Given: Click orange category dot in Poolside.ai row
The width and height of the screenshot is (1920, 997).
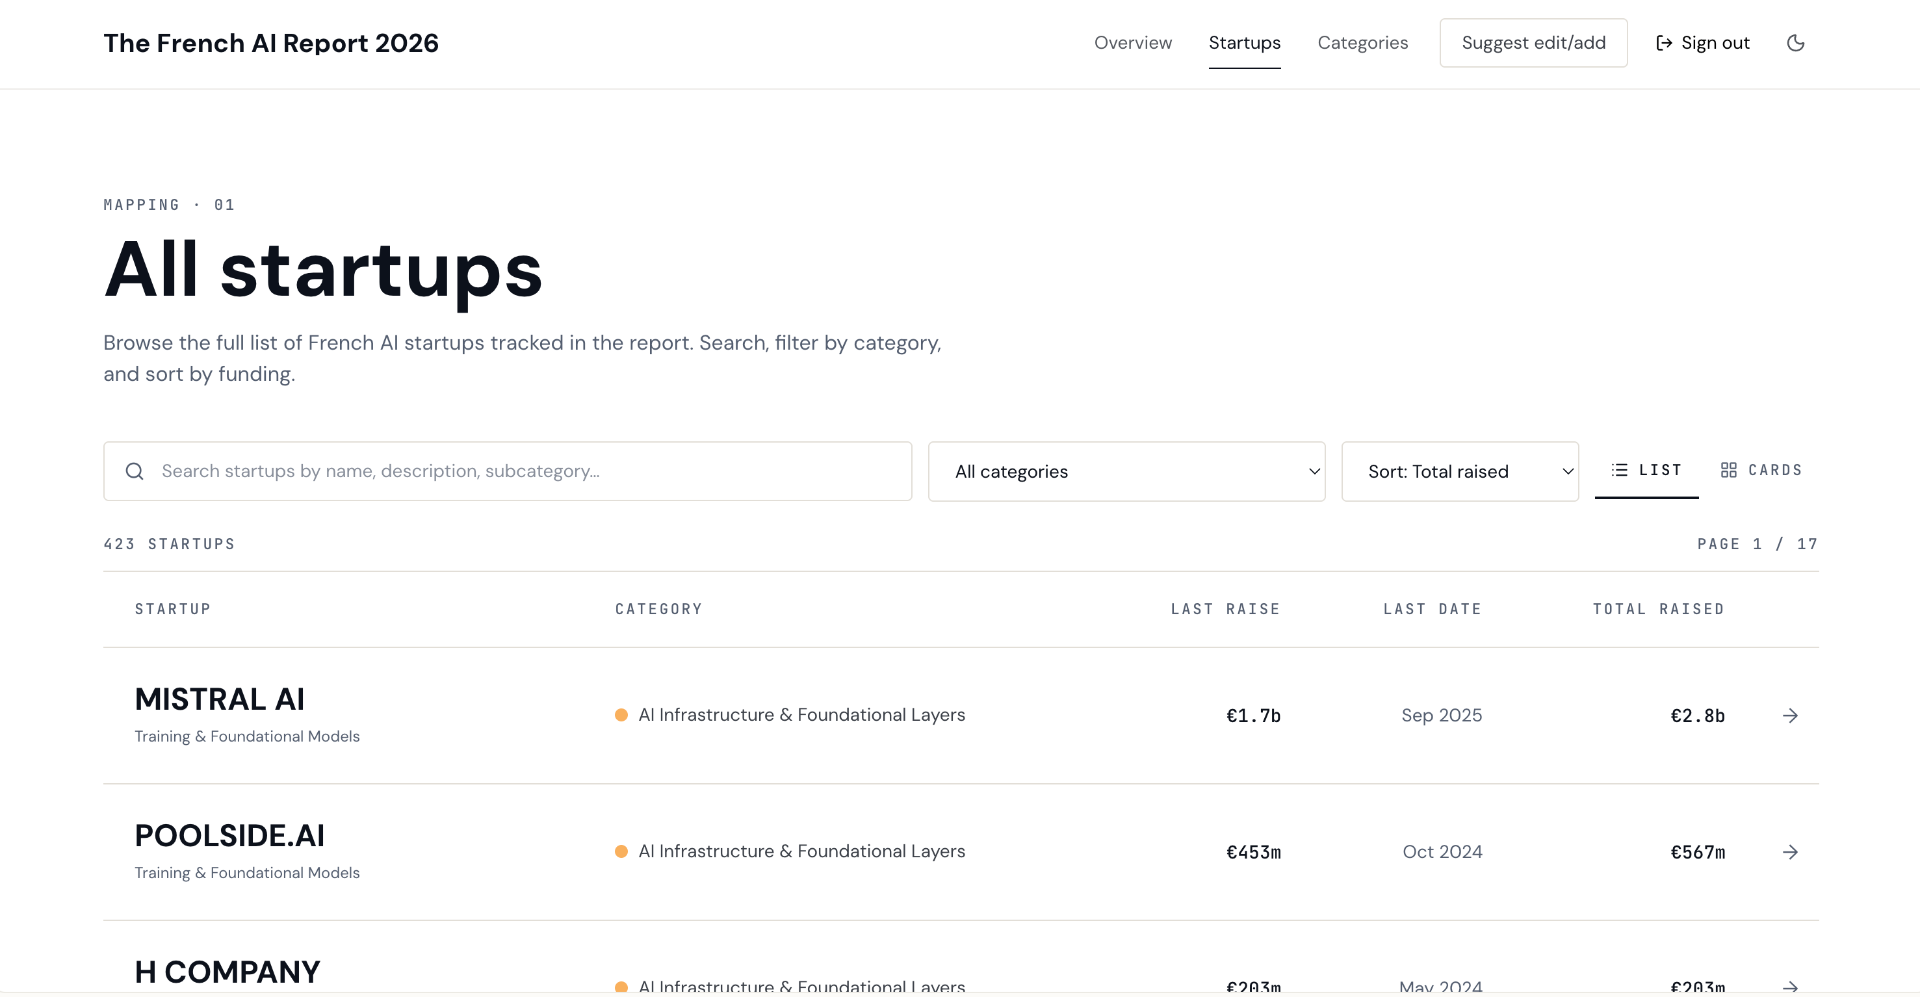Looking at the screenshot, I should tap(621, 852).
